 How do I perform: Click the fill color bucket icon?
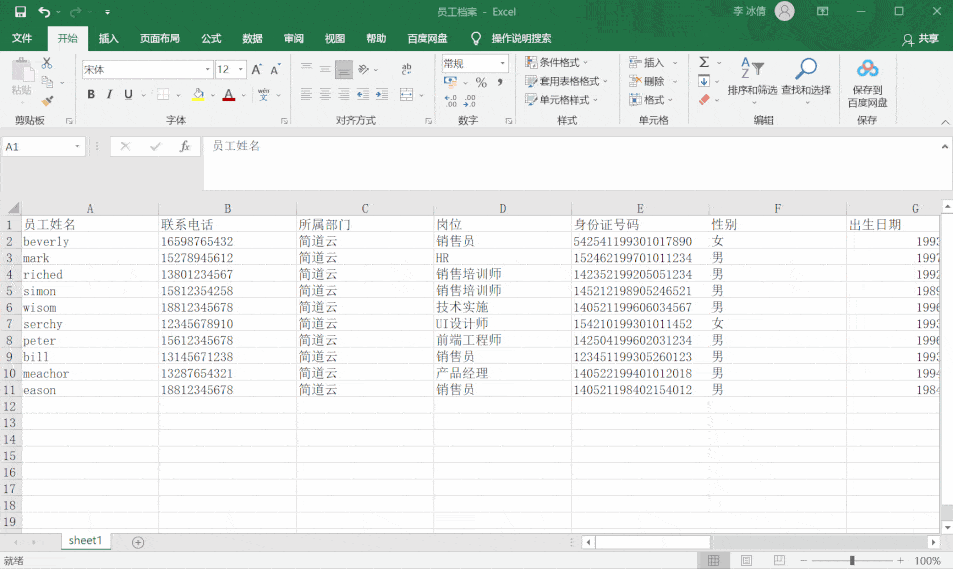198,94
